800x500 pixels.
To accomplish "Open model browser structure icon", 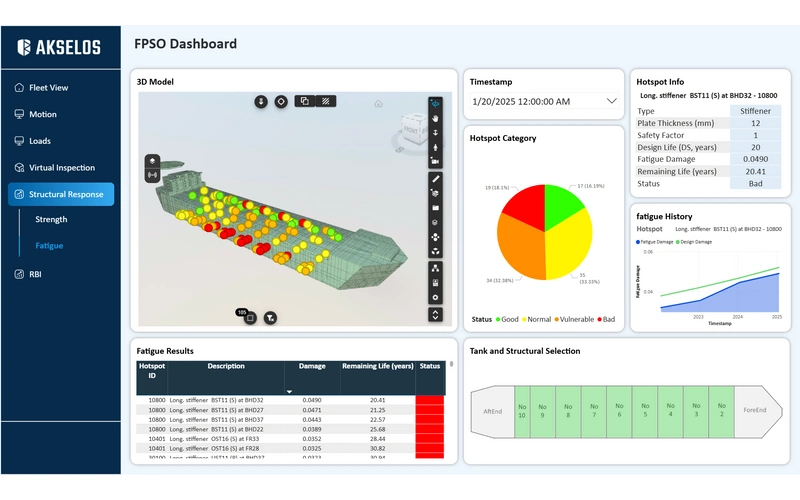I will point(435,268).
